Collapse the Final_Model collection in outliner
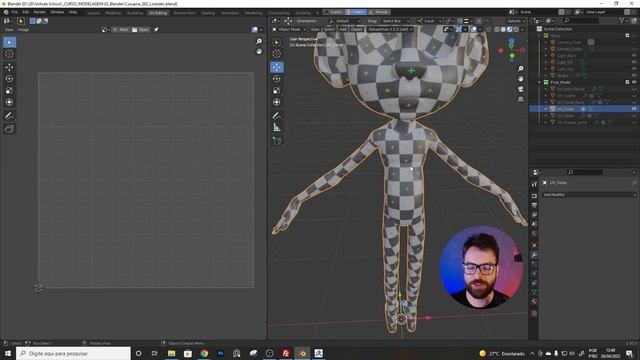 point(540,82)
